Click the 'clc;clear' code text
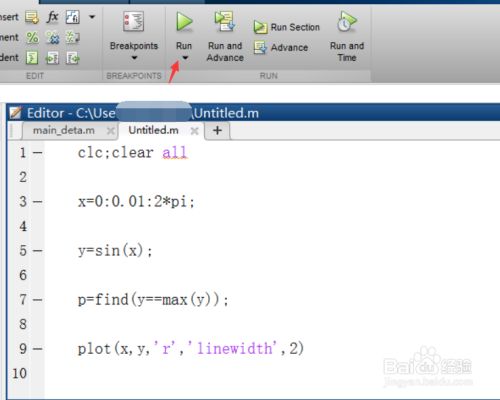Viewport: 500px width, 400px height. 116,153
